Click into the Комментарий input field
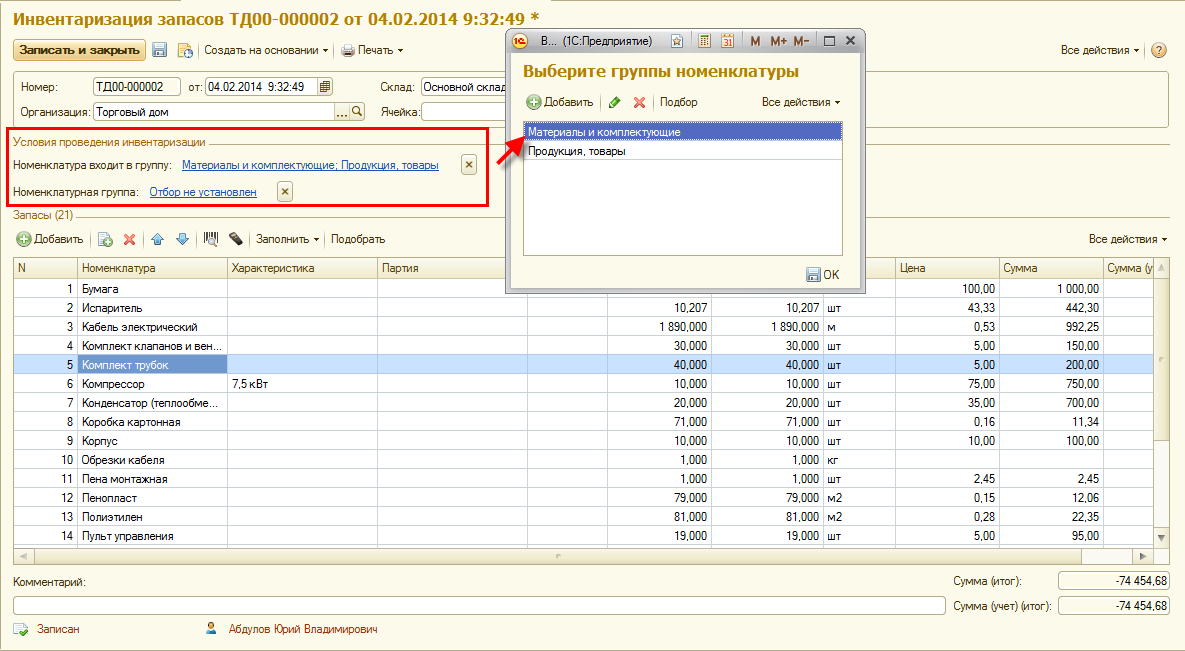Screen dimensions: 1185x651 tap(478, 605)
